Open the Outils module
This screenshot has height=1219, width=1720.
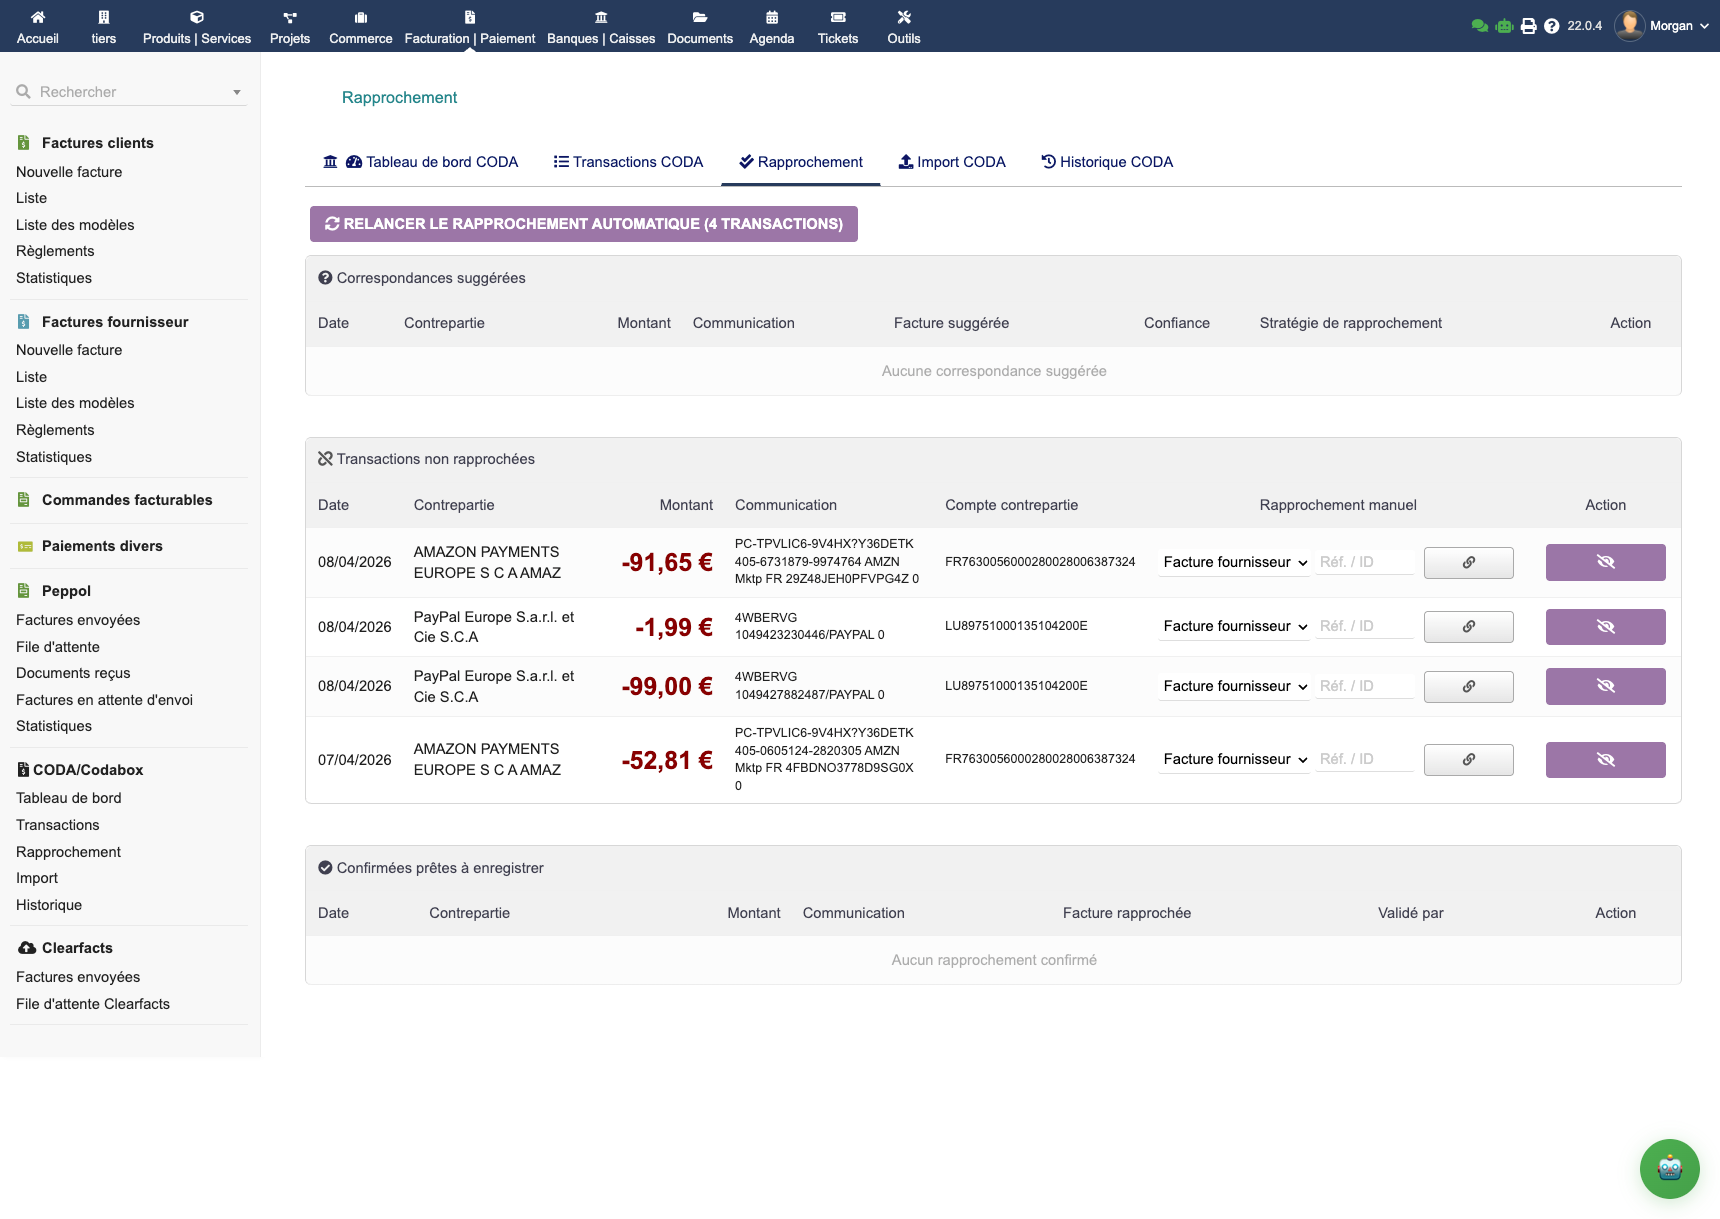[903, 26]
